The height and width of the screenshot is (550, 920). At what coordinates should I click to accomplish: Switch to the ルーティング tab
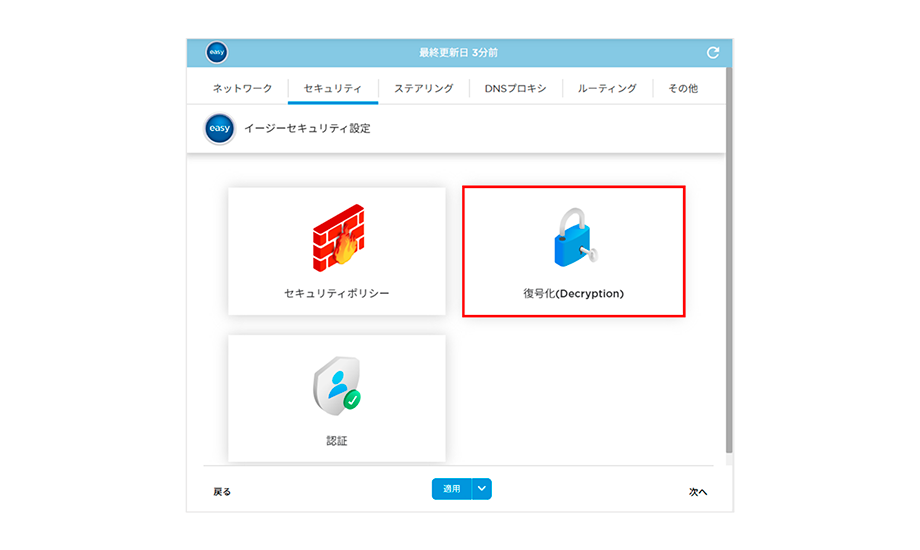click(x=607, y=89)
